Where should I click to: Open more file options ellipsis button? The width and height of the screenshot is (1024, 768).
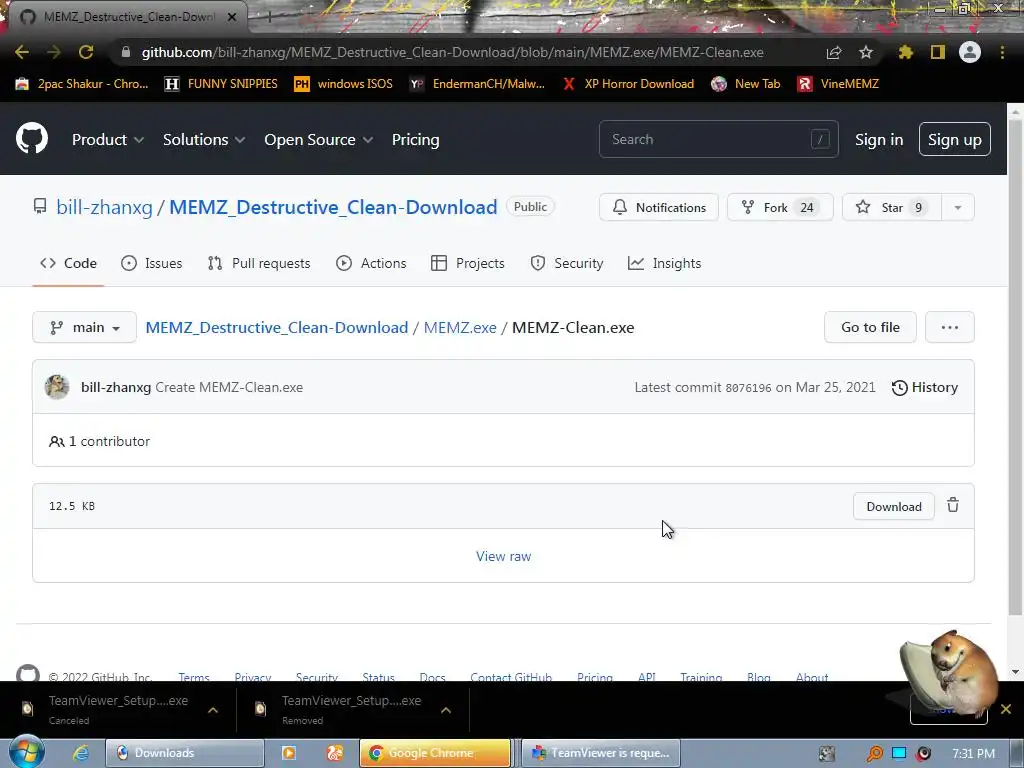(x=950, y=327)
